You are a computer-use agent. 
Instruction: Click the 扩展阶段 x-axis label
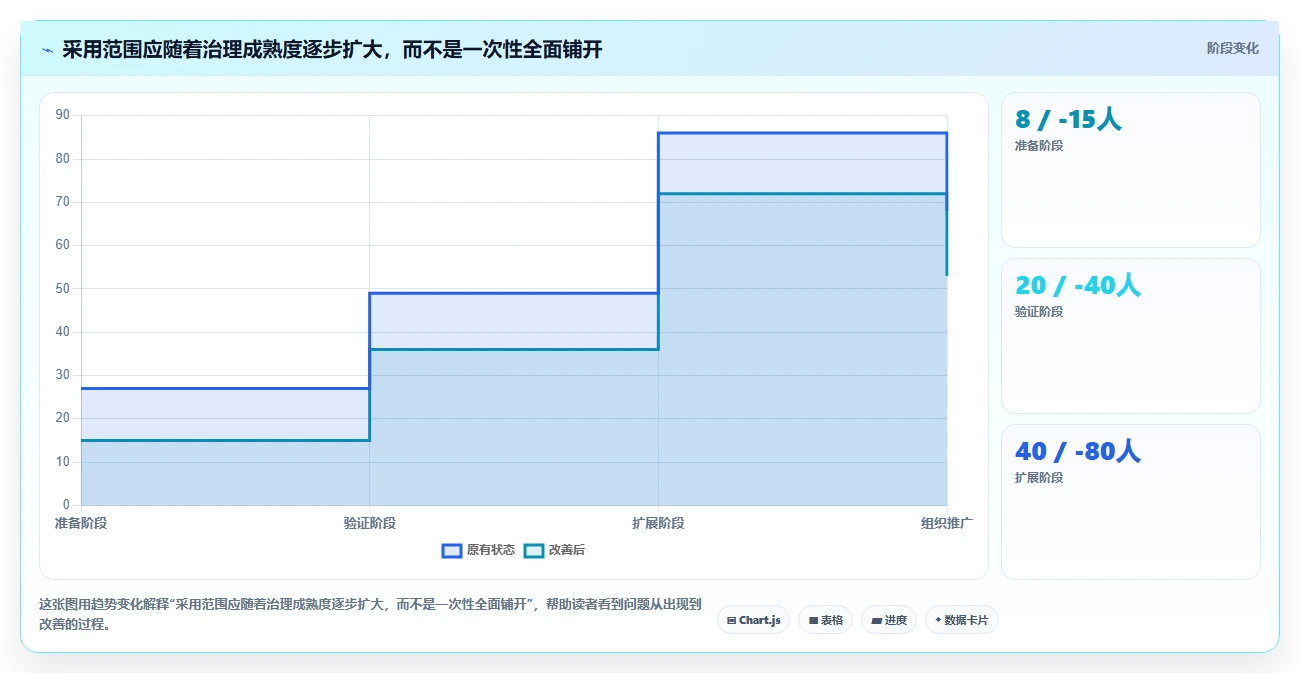(x=658, y=523)
